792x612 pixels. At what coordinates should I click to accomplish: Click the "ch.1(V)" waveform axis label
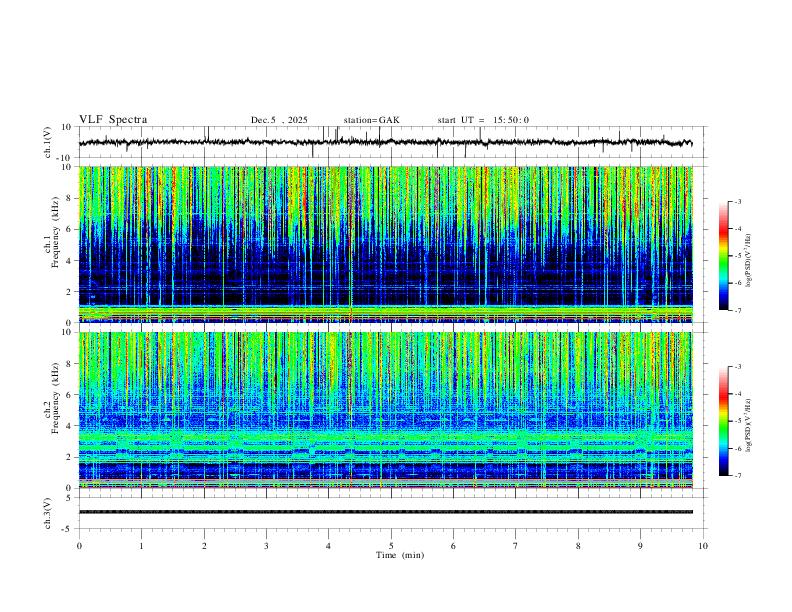[x=48, y=142]
